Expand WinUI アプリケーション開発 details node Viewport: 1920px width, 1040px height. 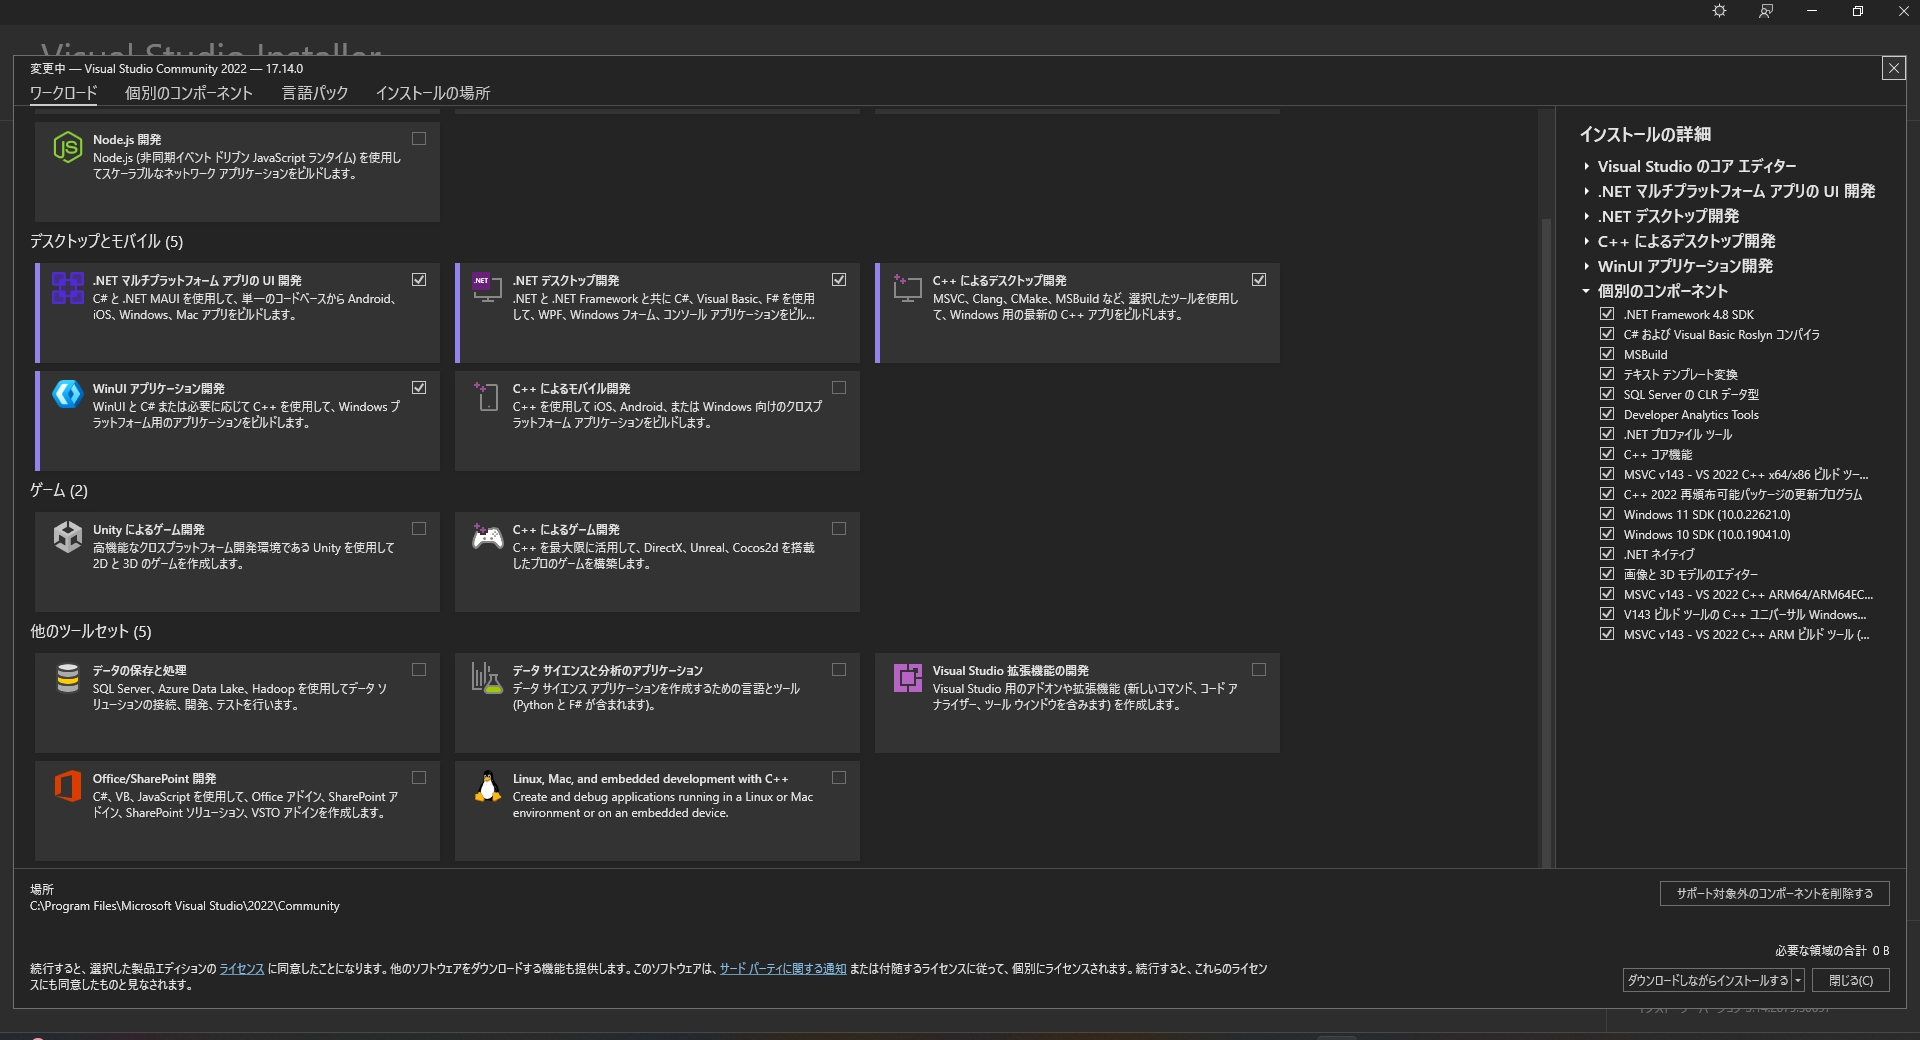click(1587, 267)
